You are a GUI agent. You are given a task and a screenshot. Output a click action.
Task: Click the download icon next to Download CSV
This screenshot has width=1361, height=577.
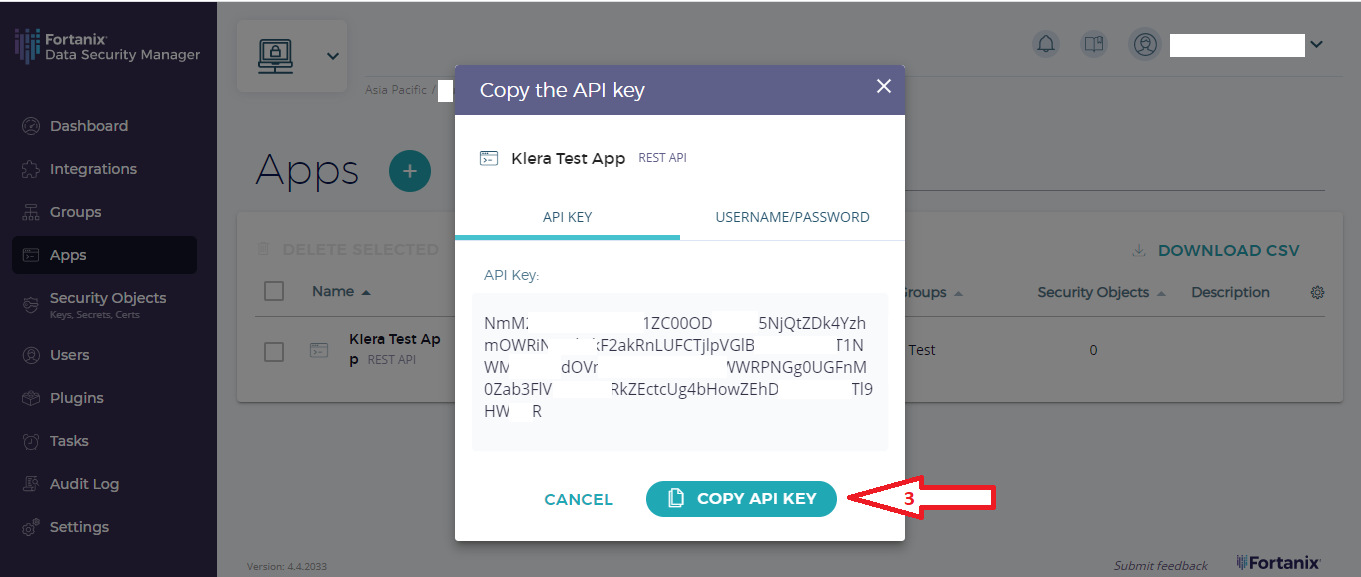[1138, 250]
